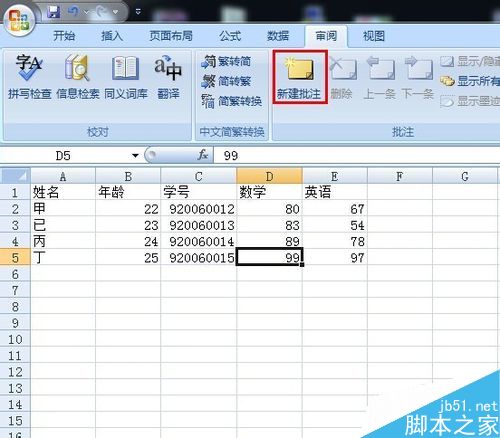This screenshot has width=500, height=438.
Task: Run 拼写检查 spelling check
Action: click(30, 77)
